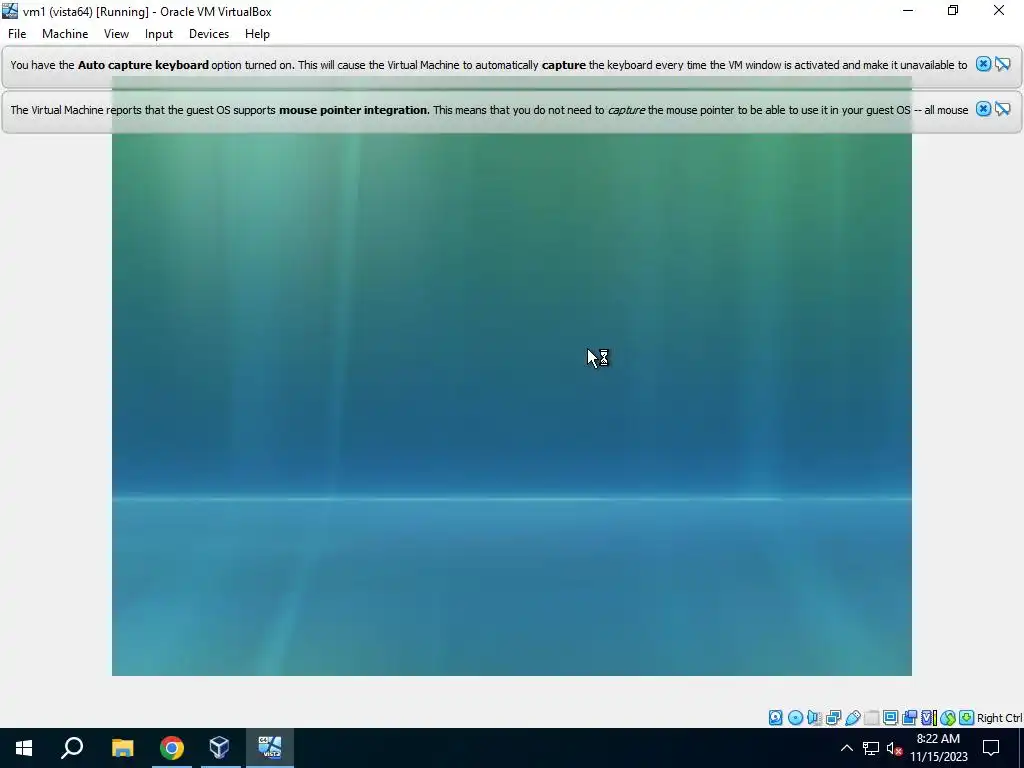This screenshot has height=768, width=1024.
Task: Launch Google Chrome from the taskbar
Action: pos(172,748)
